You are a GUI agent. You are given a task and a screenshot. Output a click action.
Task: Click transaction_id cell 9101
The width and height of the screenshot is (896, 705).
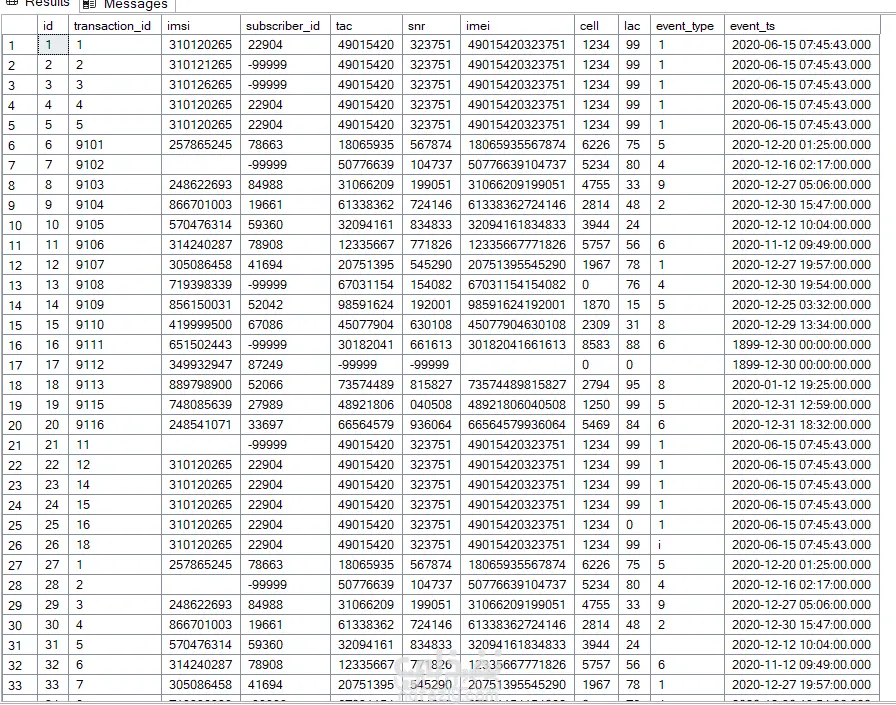[x=115, y=145]
